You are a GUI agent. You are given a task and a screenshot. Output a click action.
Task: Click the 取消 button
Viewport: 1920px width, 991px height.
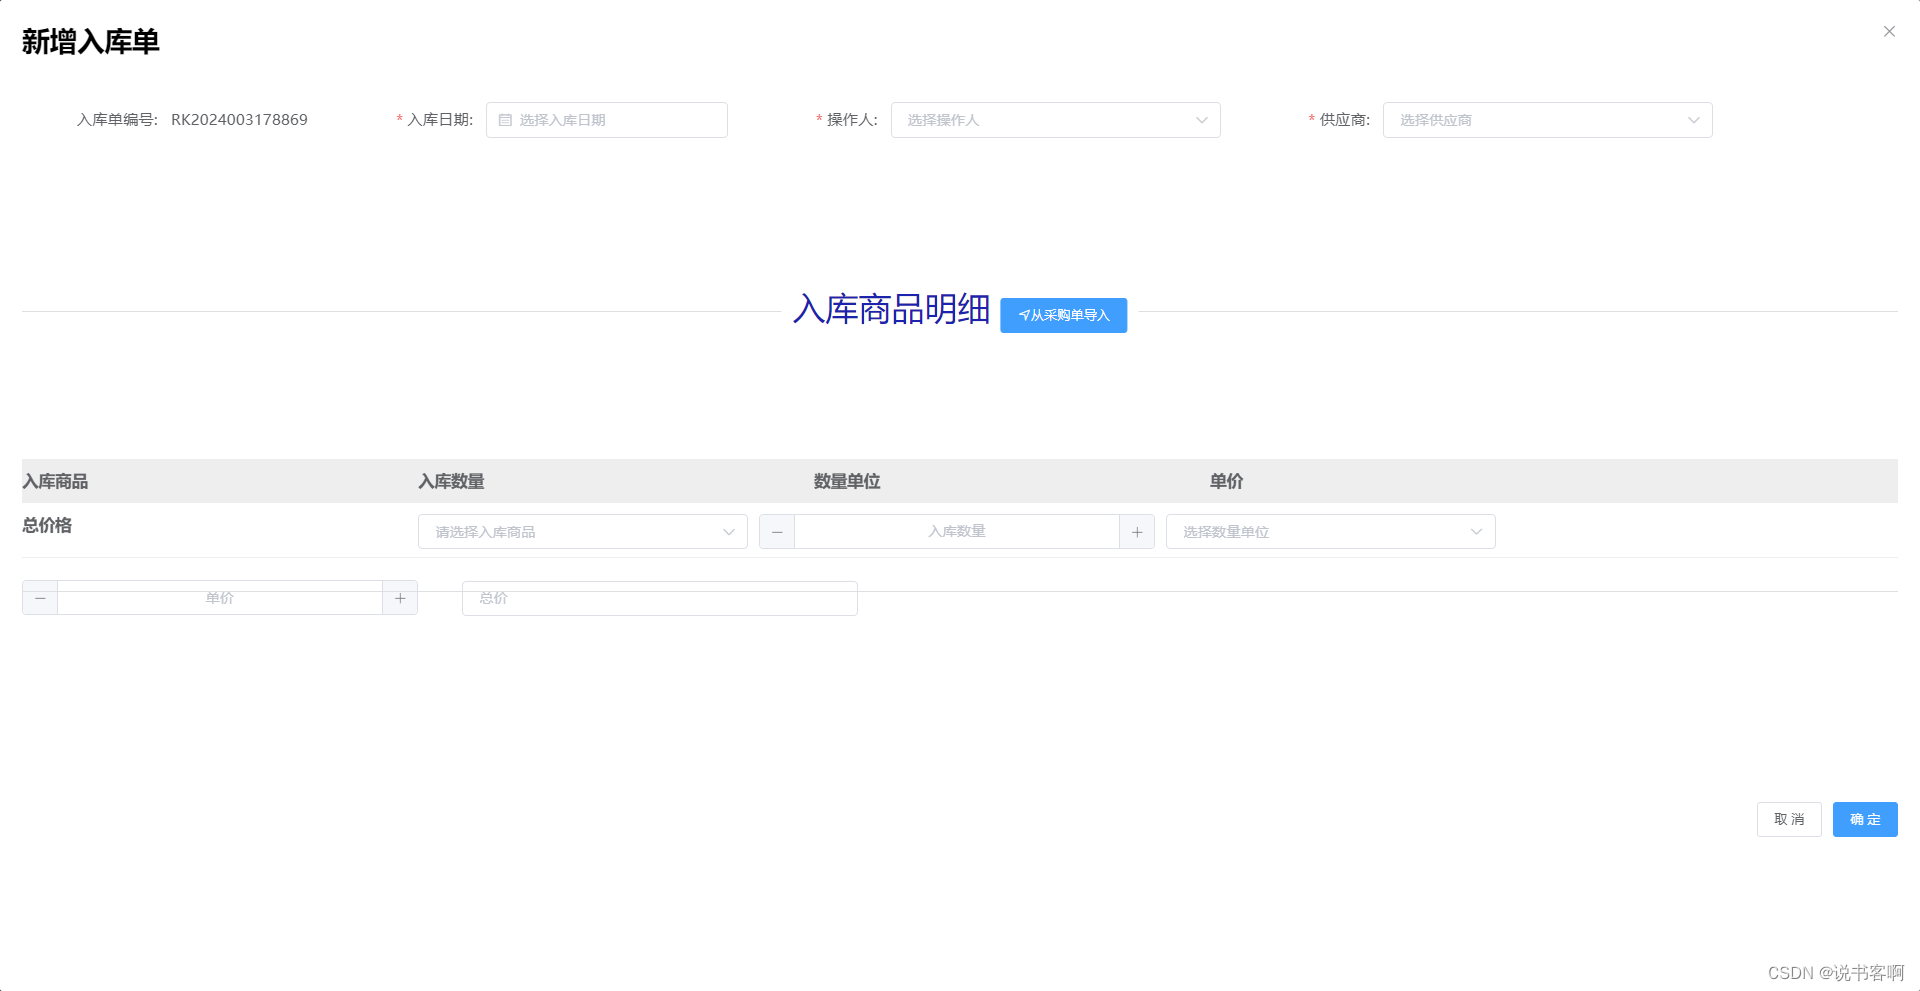(x=1789, y=820)
